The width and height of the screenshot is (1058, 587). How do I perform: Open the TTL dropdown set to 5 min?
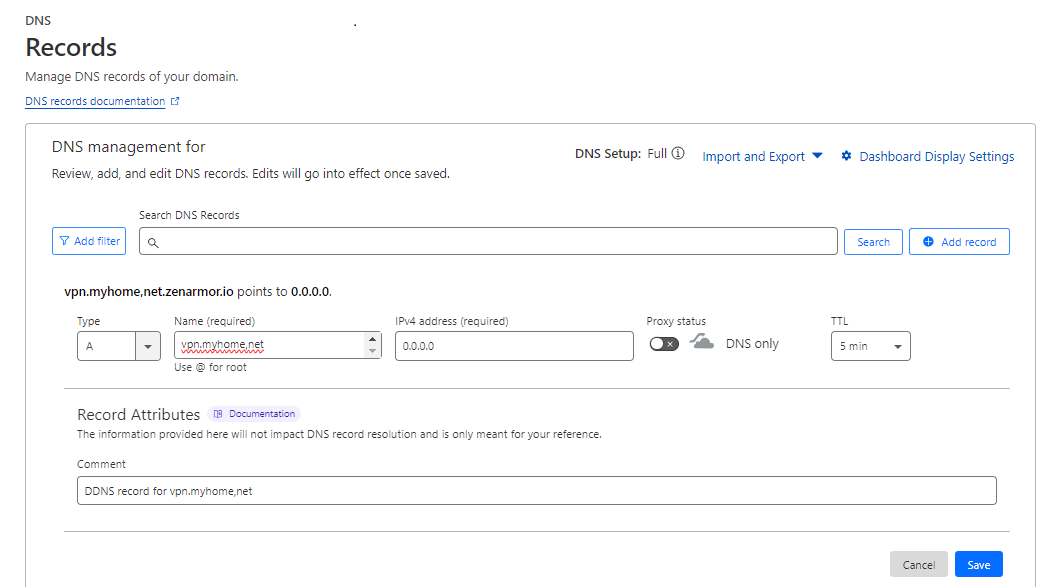point(870,346)
